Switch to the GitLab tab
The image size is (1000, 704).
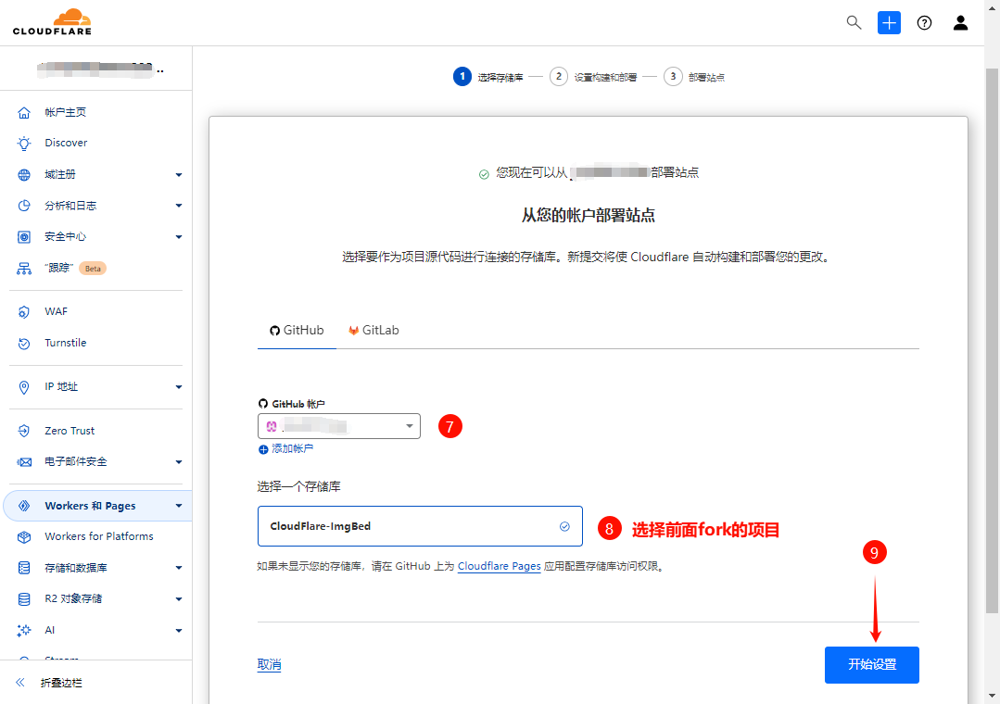tap(373, 330)
